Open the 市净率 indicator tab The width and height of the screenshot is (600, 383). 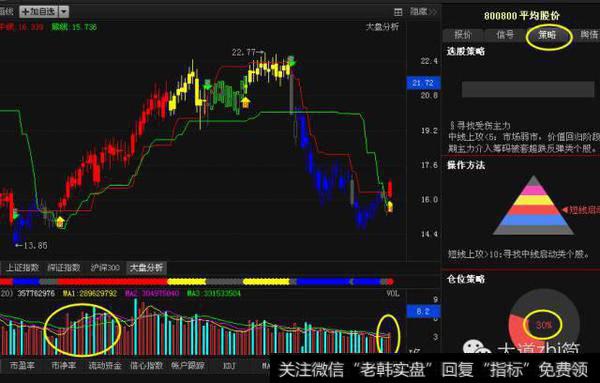pos(64,365)
